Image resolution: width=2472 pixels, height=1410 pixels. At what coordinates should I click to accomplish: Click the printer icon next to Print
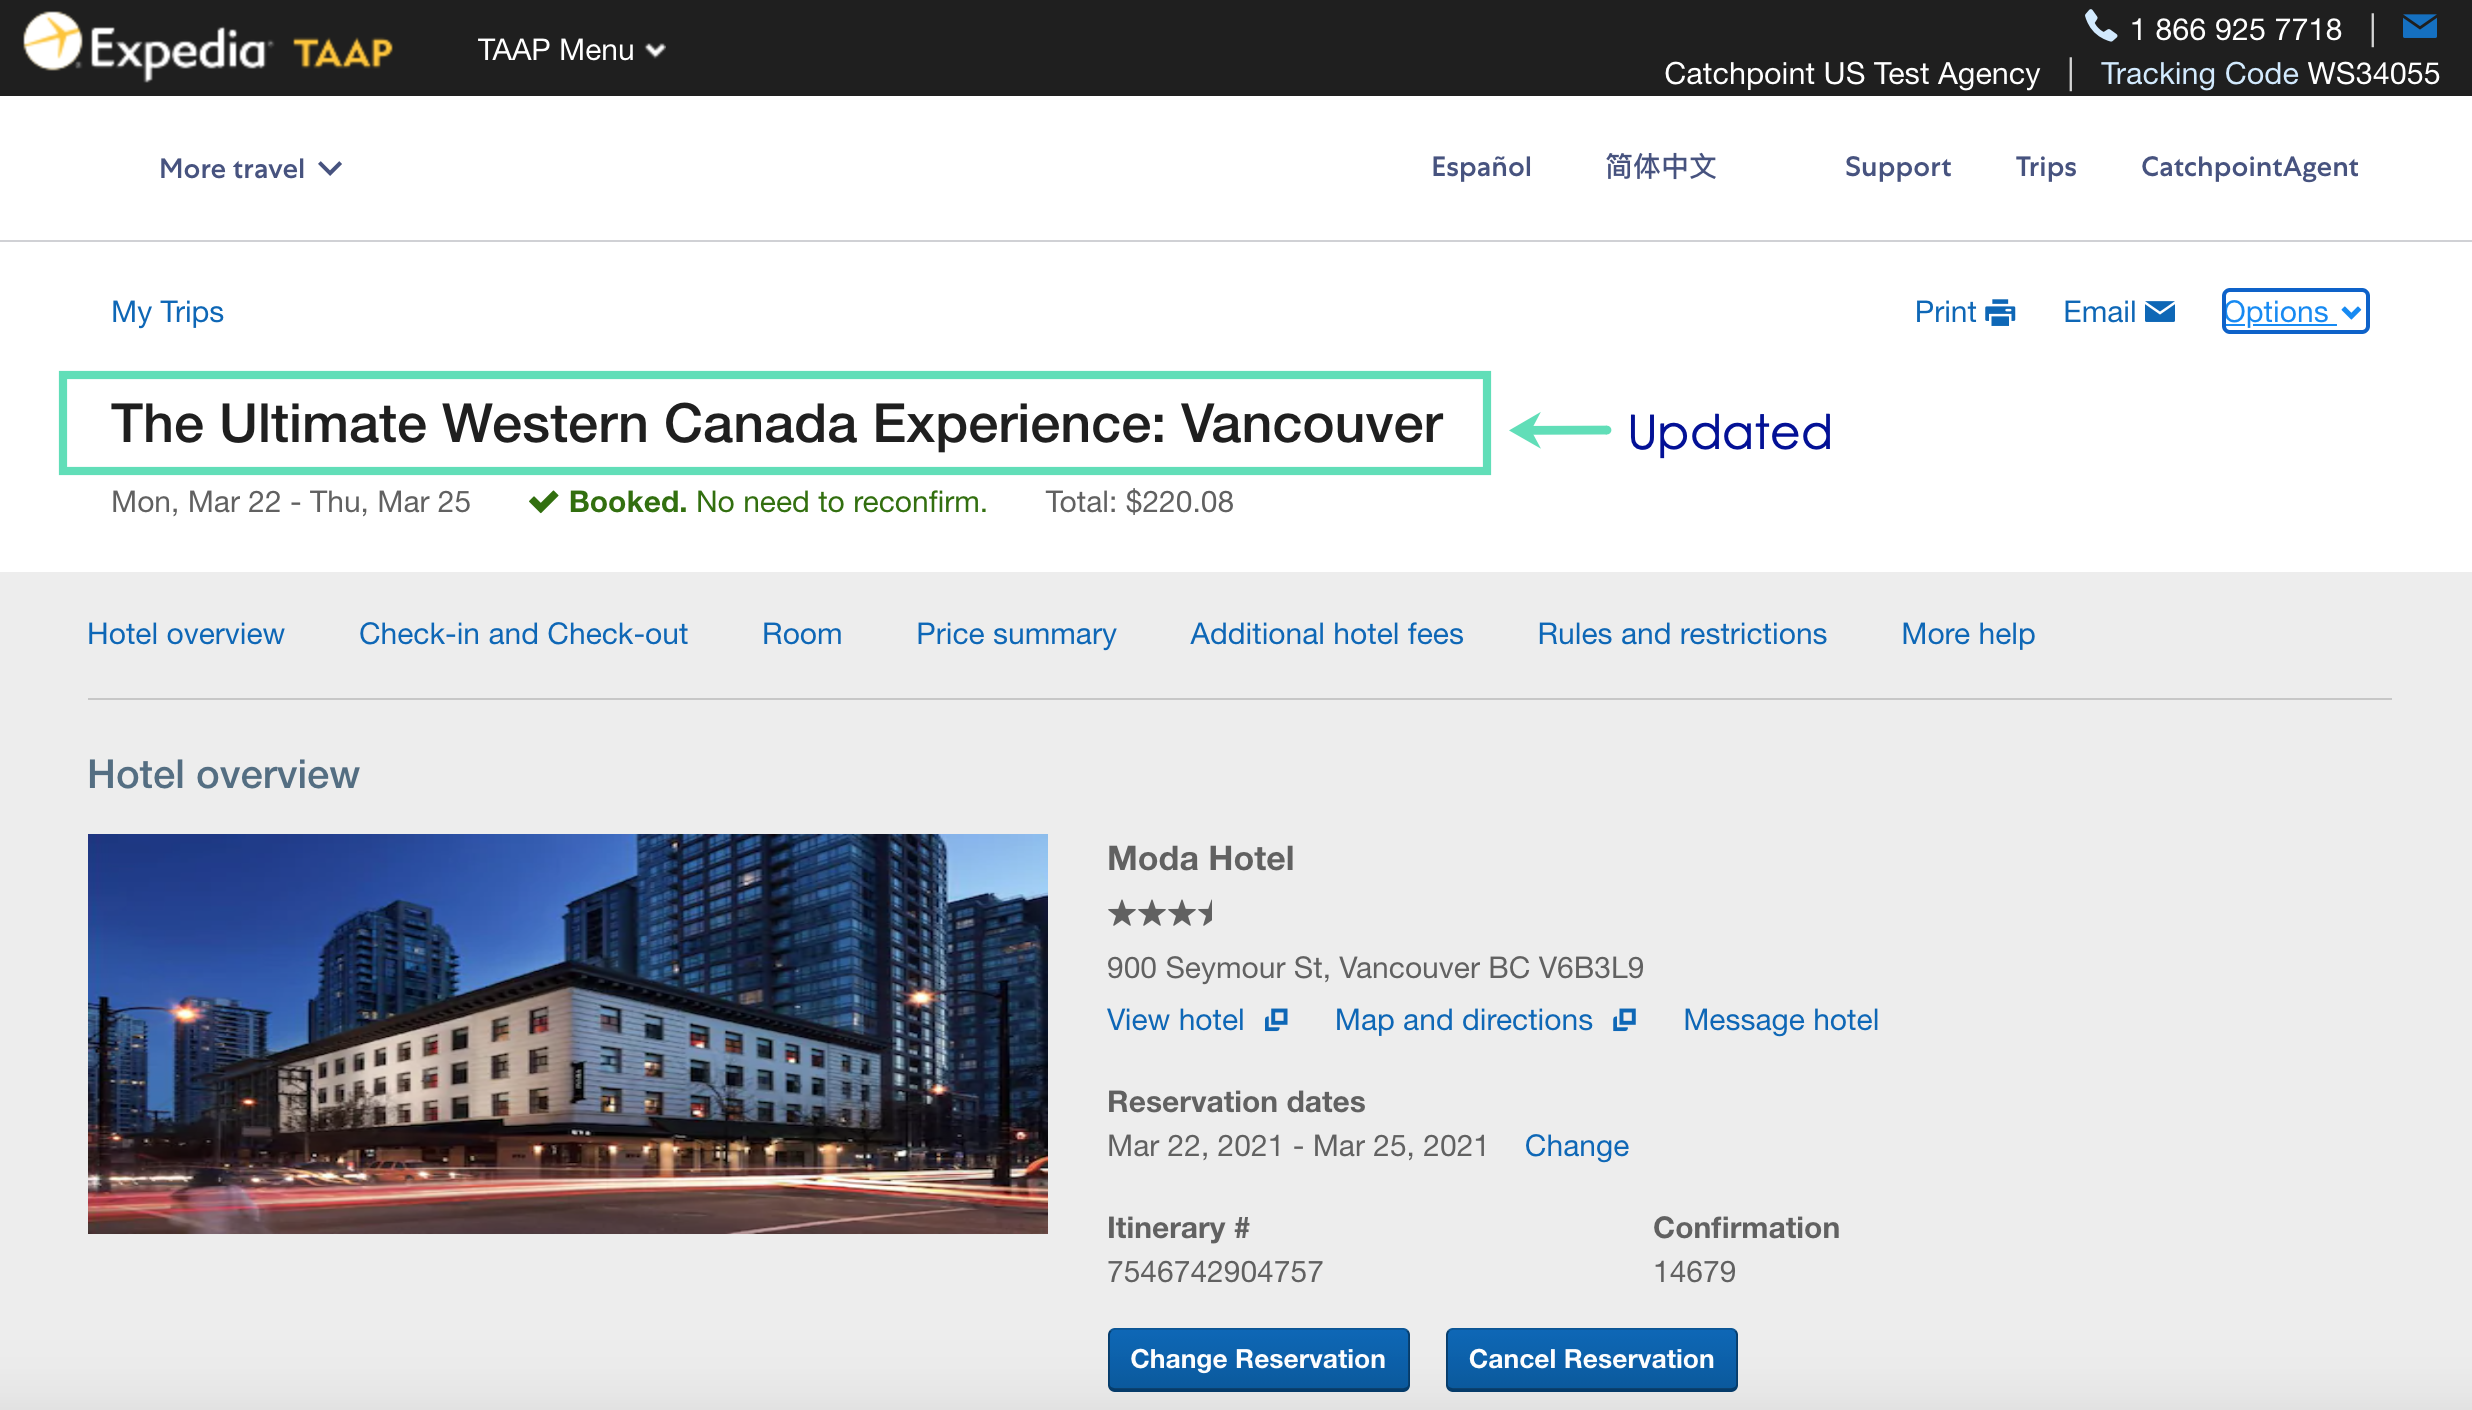point(2000,313)
